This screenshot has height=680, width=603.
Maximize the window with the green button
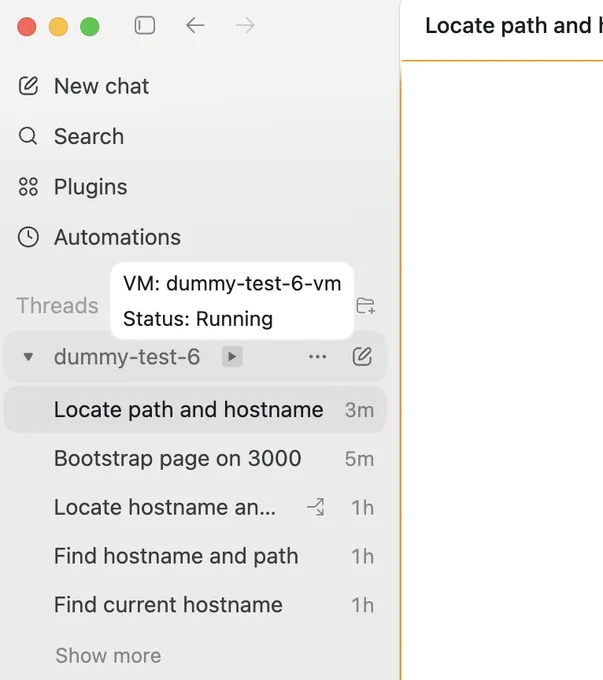[x=90, y=26]
